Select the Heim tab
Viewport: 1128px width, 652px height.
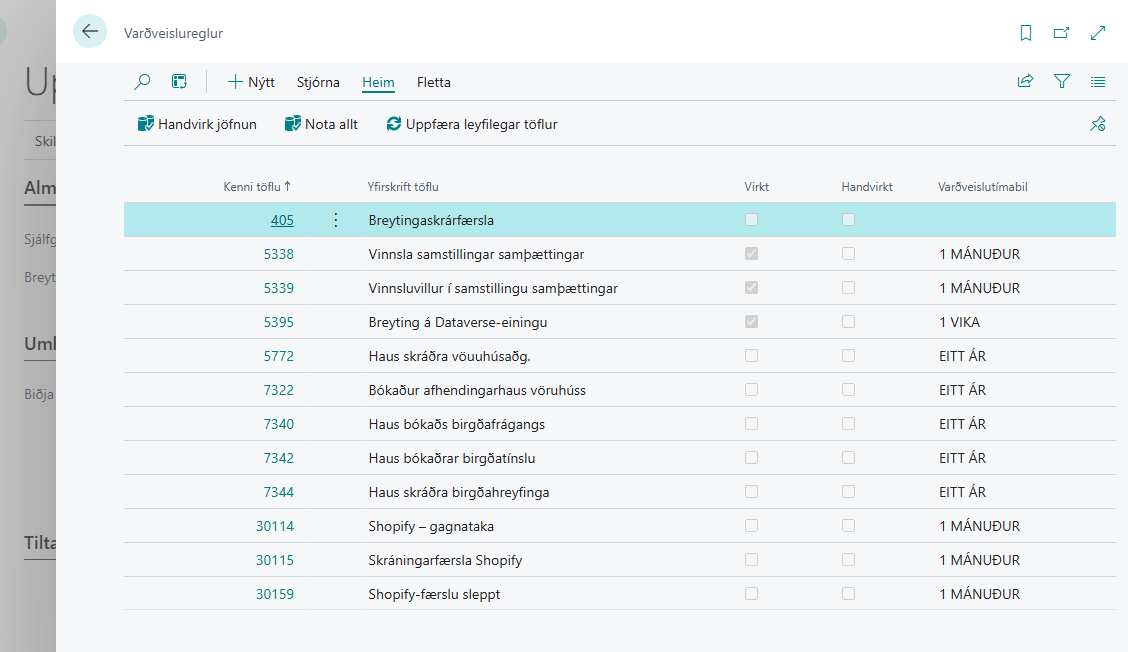pyautogui.click(x=378, y=82)
